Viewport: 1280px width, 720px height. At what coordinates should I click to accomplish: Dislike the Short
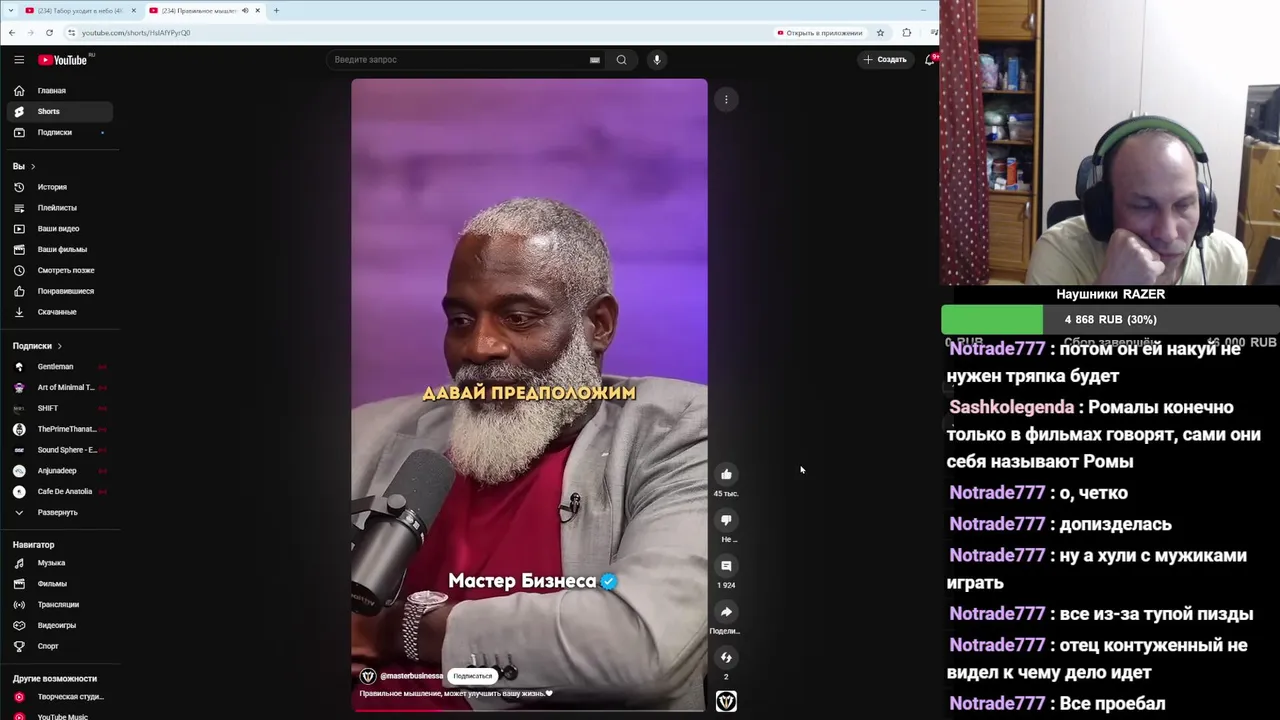tap(726, 520)
